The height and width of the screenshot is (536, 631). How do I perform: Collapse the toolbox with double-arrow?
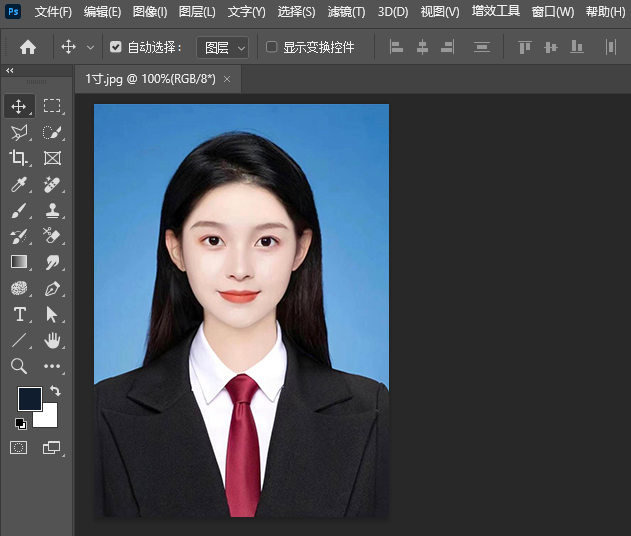pyautogui.click(x=10, y=71)
